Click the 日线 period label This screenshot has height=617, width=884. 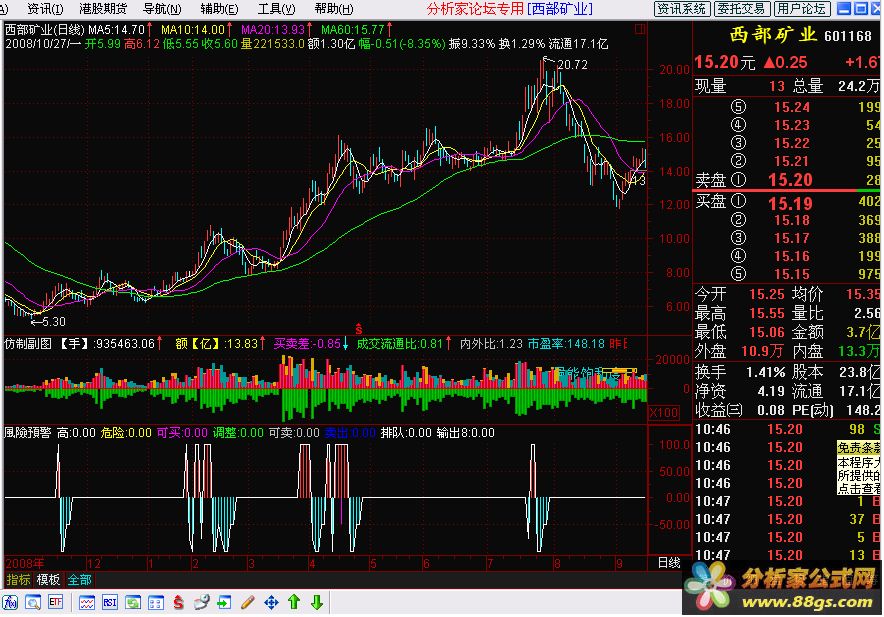point(669,563)
